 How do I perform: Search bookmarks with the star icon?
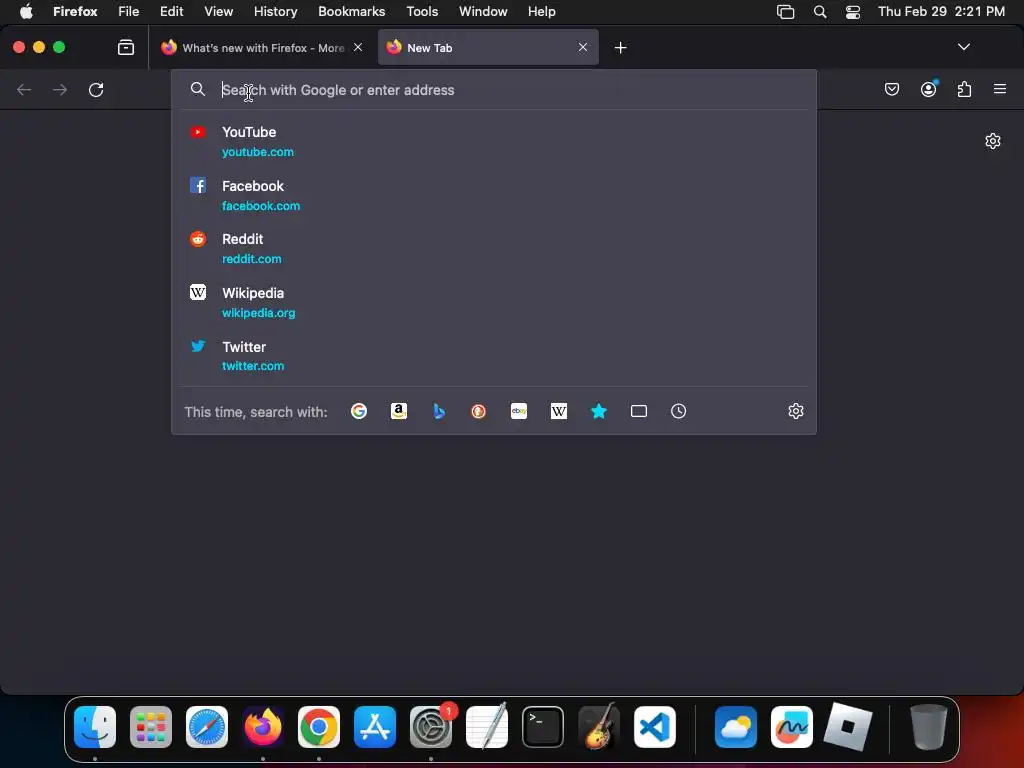[599, 411]
